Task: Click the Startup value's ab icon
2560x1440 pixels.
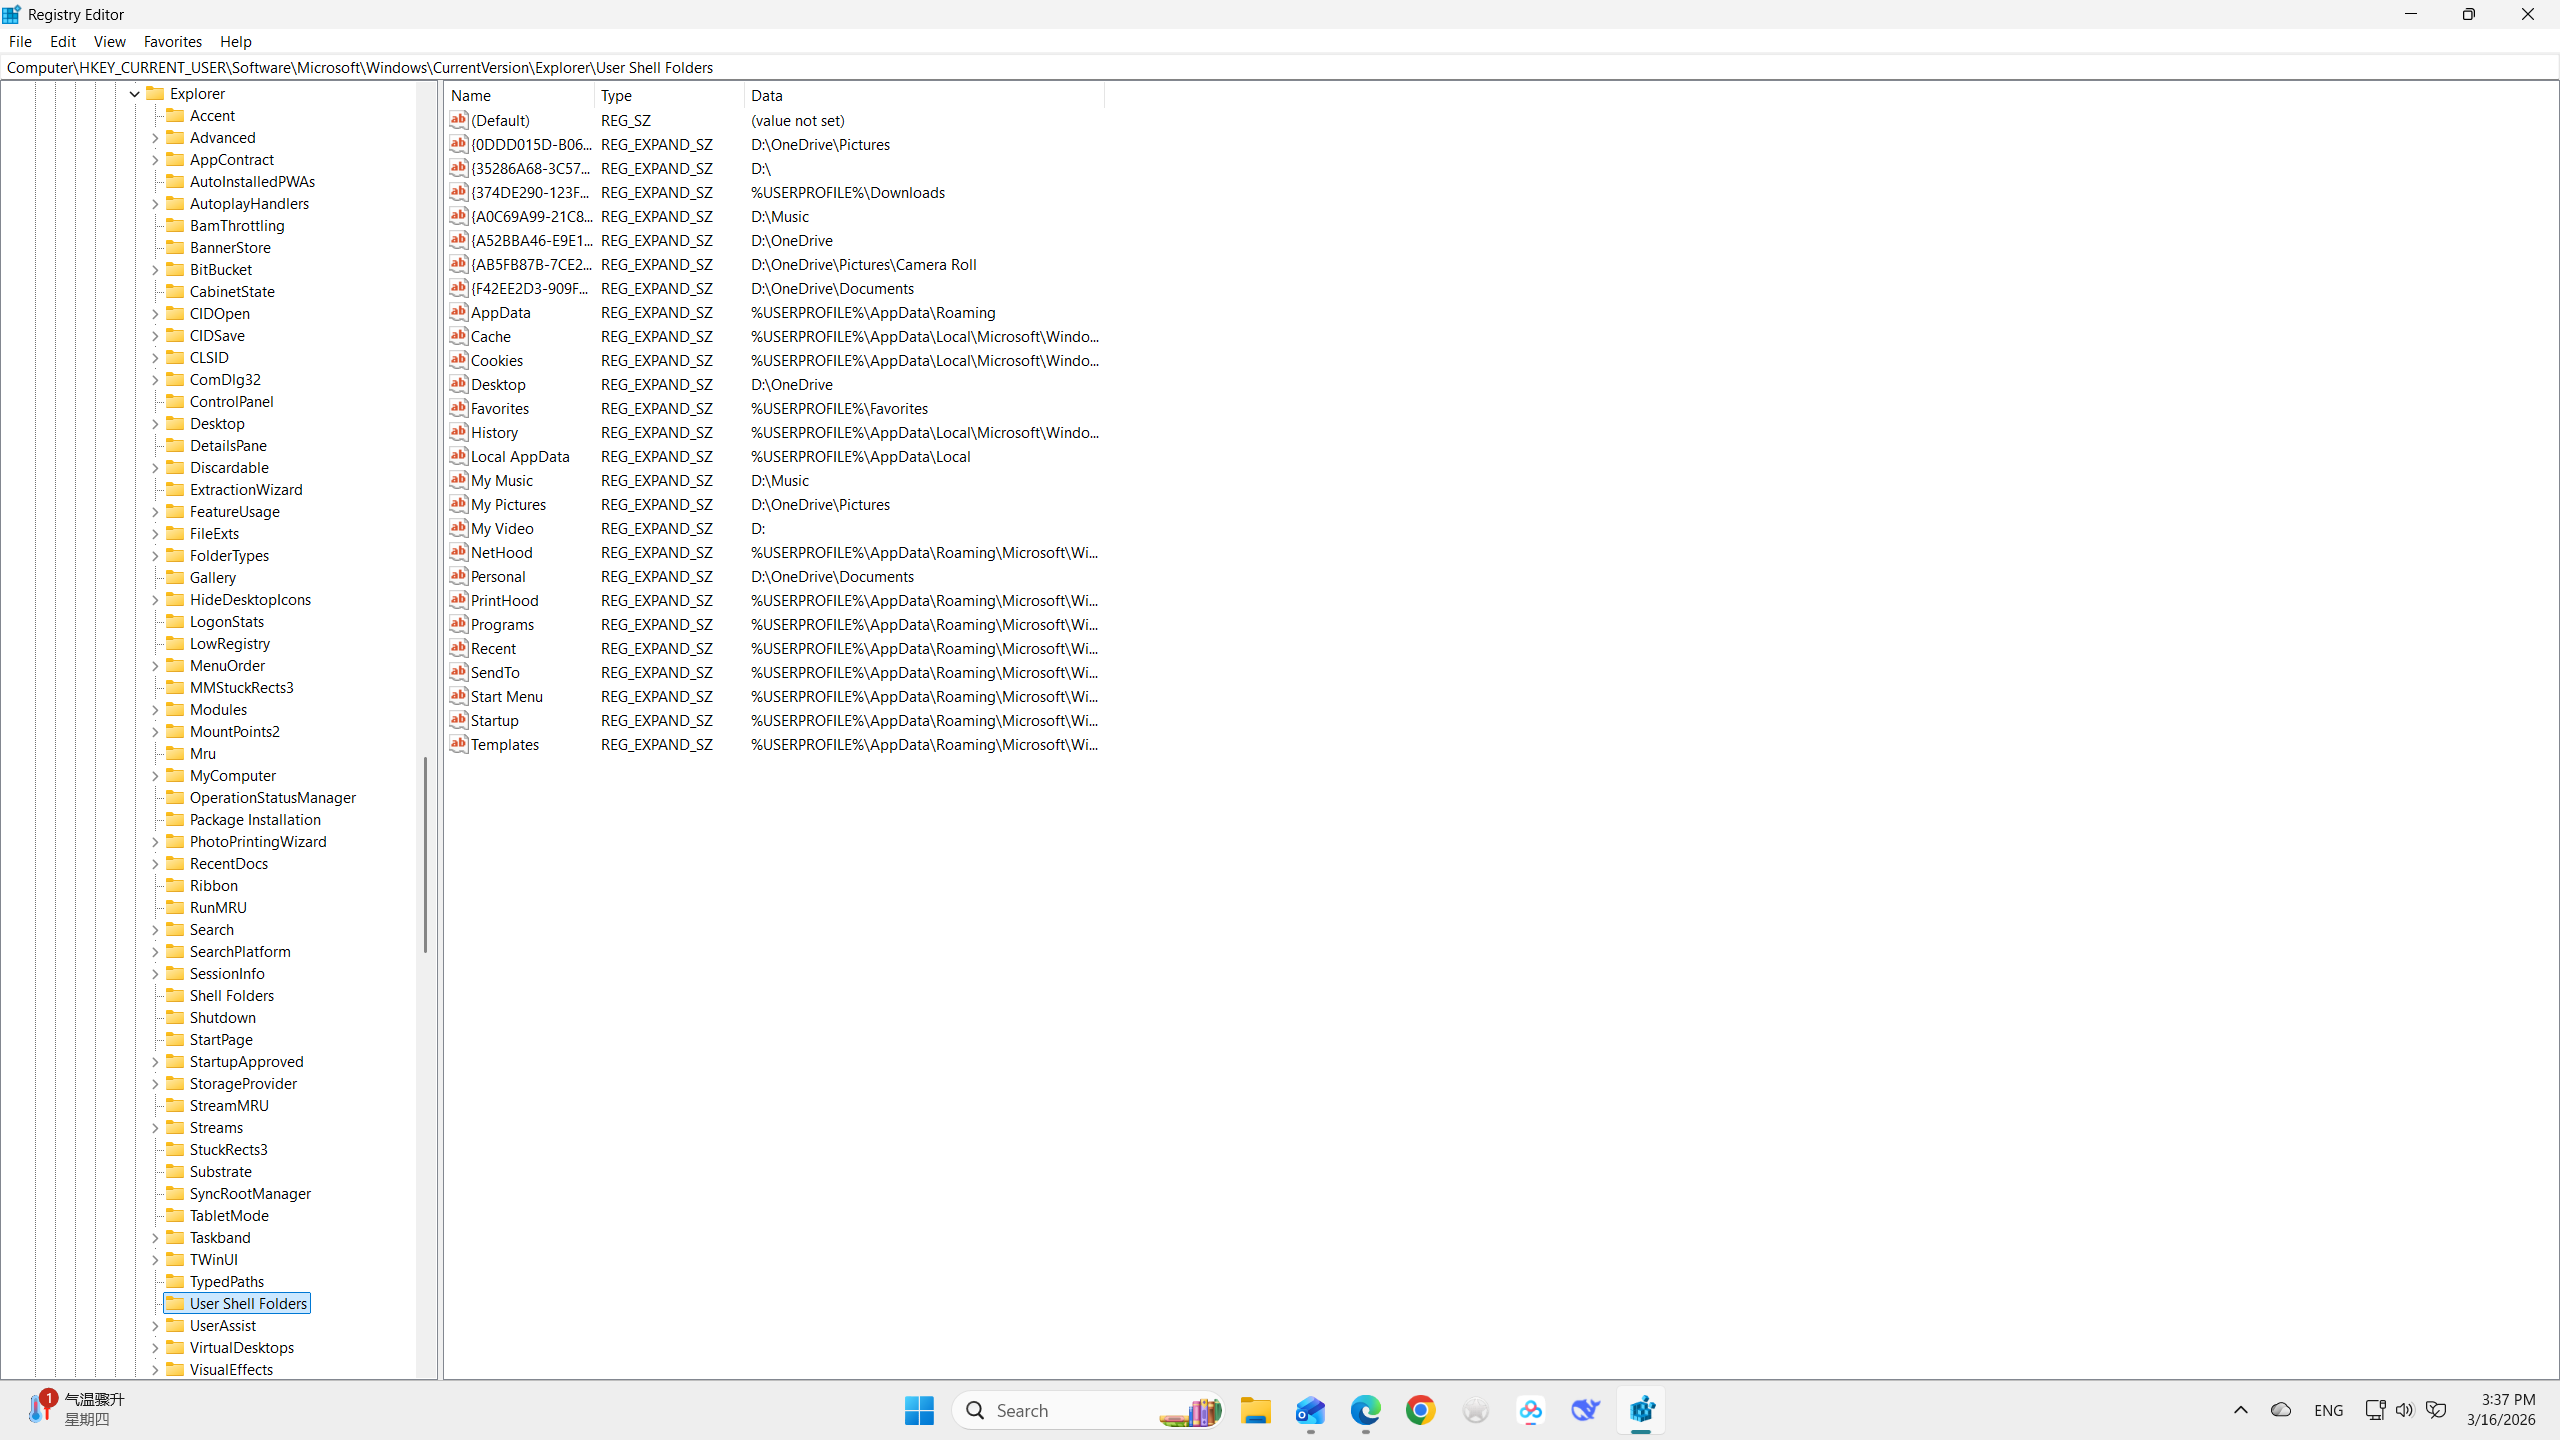Action: [459, 720]
